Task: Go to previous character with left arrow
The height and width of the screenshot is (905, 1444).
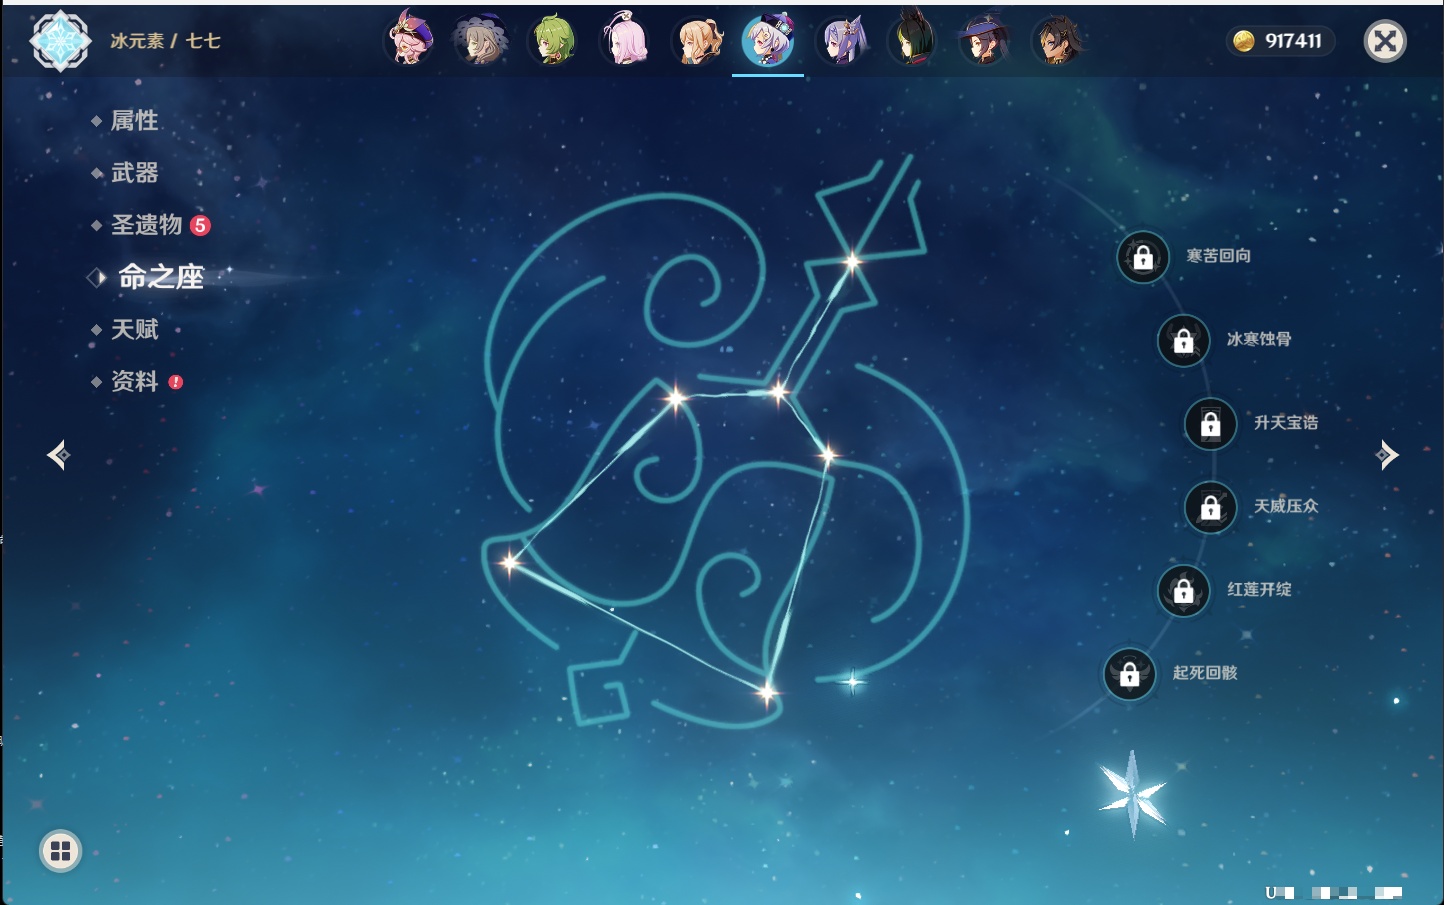Action: [x=58, y=455]
